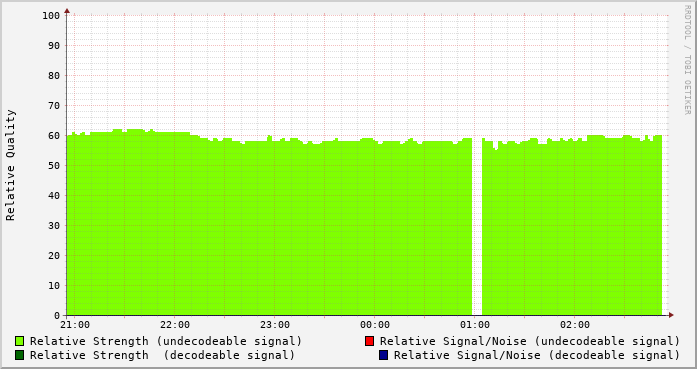Click the 00:00 time axis label

[x=375, y=325]
